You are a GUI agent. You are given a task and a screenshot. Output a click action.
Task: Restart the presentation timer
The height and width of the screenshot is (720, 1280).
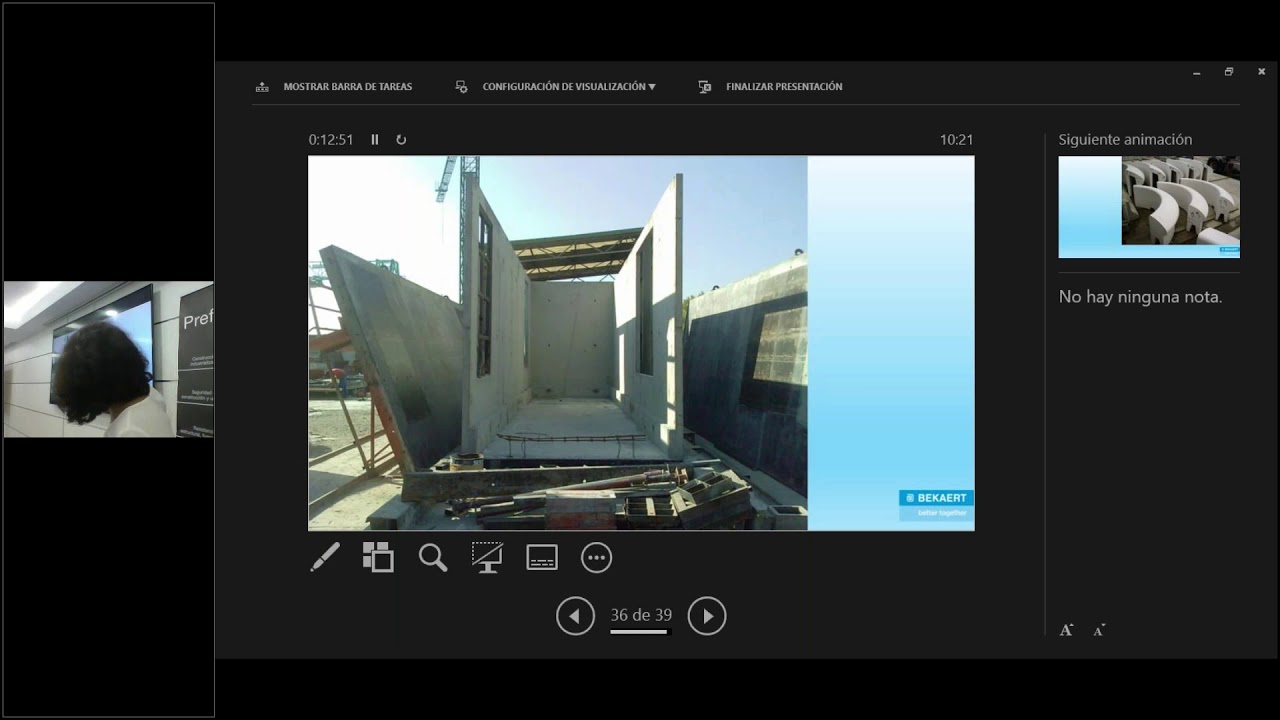click(401, 140)
